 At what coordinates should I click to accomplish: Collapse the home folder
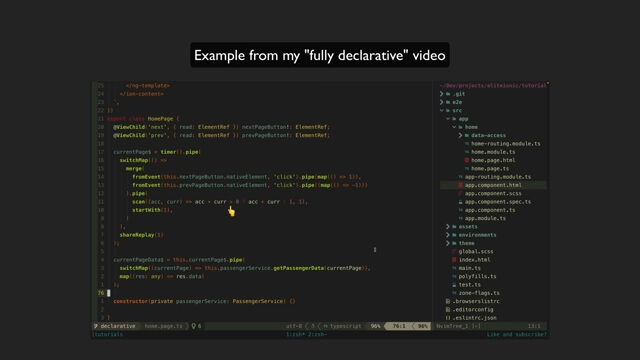coord(454,127)
